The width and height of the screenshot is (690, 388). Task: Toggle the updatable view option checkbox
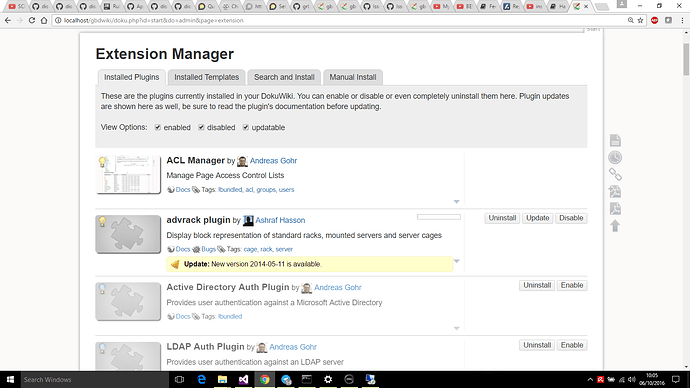246,128
